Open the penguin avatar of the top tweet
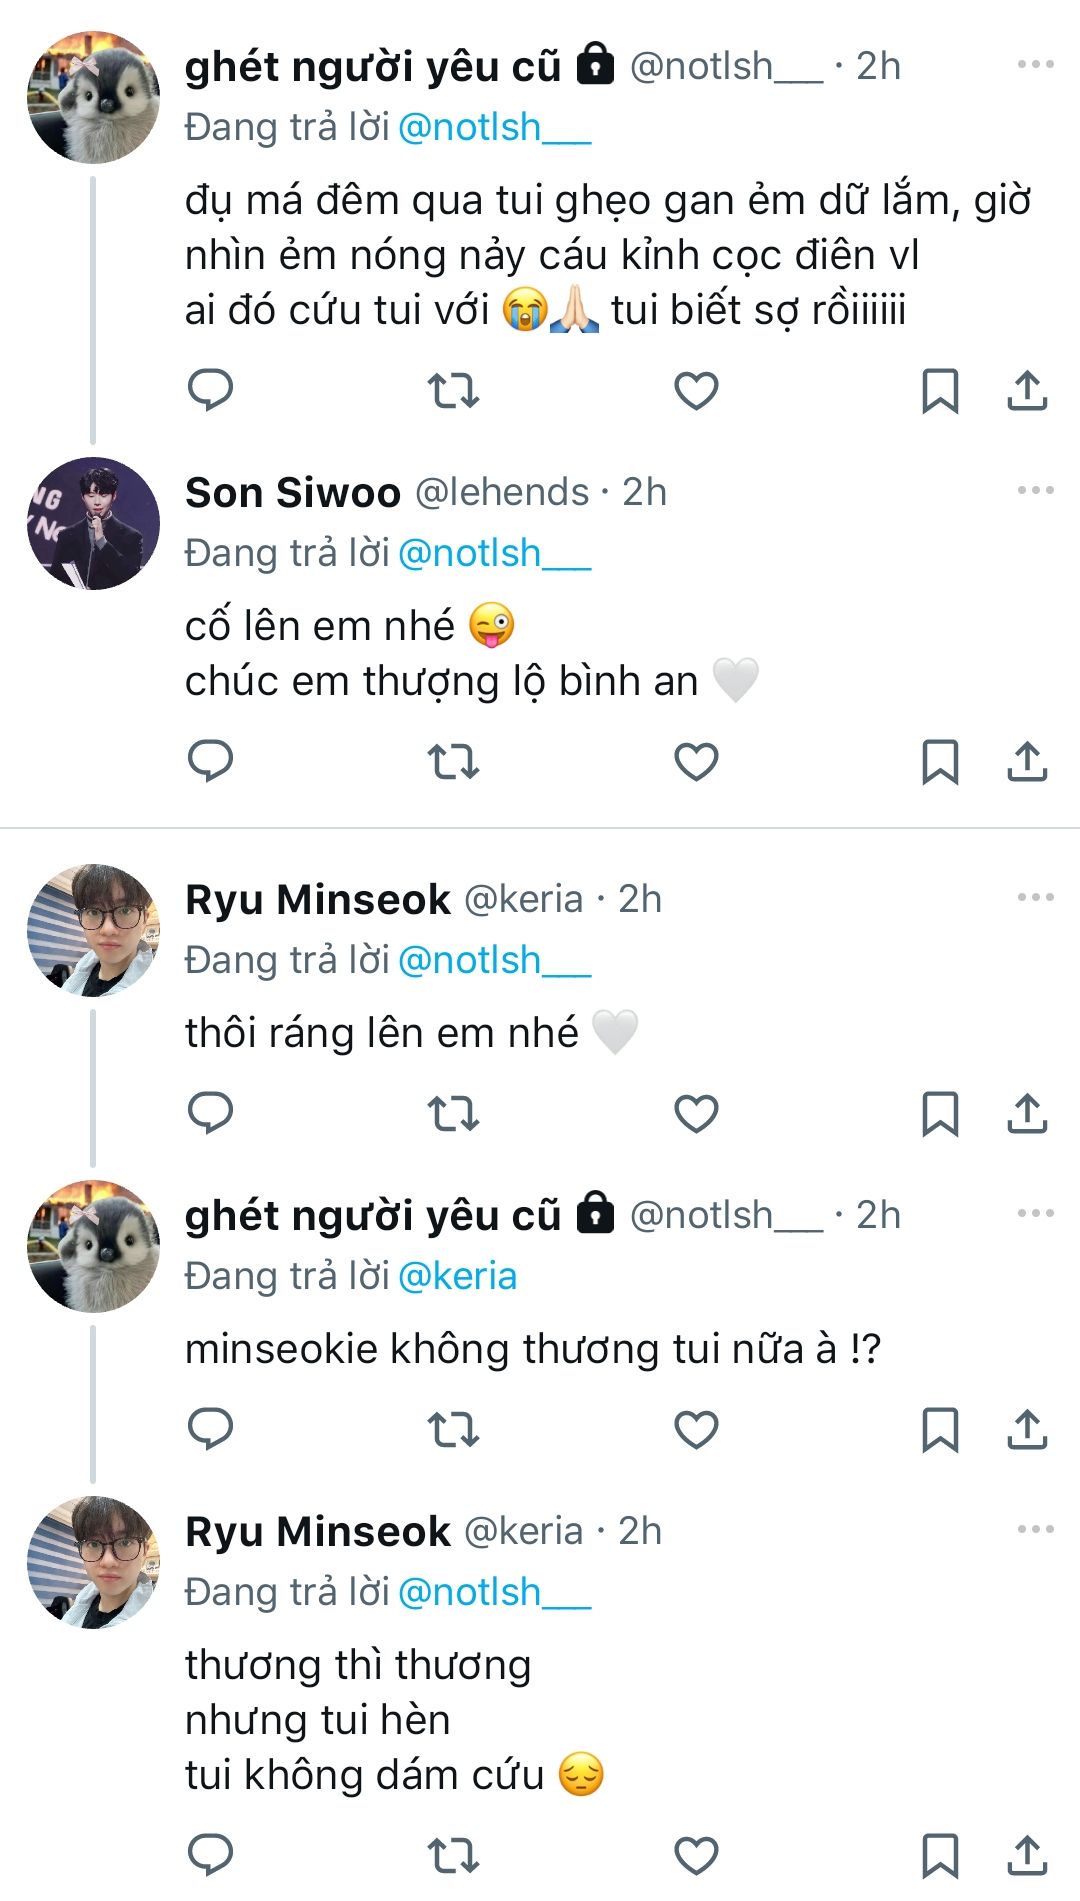The height and width of the screenshot is (1901, 1080). click(x=93, y=97)
